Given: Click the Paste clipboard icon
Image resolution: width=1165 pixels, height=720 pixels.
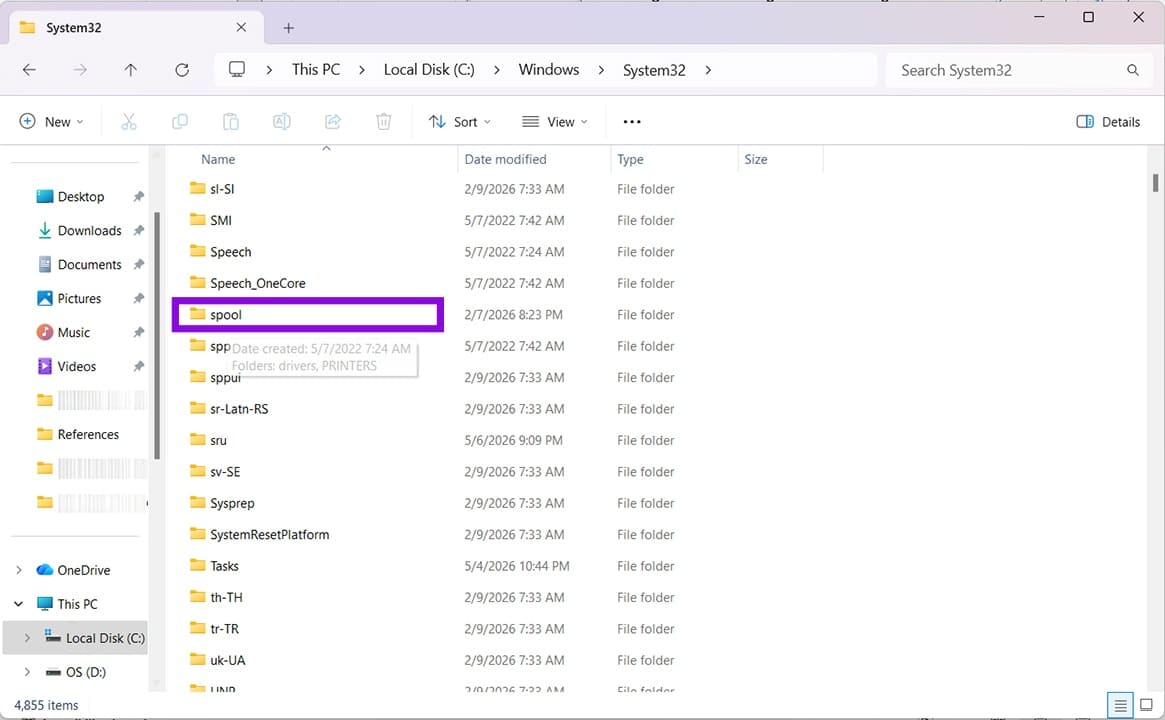Looking at the screenshot, I should (231, 122).
